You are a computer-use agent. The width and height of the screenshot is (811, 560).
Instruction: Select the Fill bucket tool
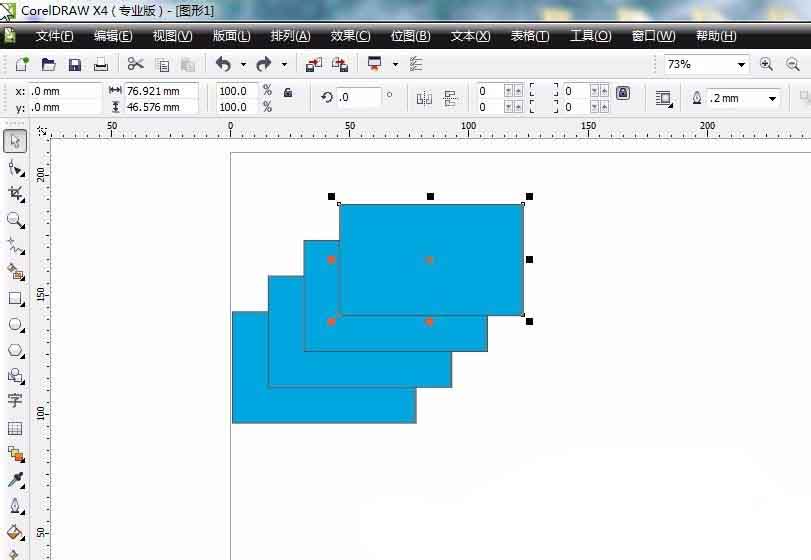[16, 532]
